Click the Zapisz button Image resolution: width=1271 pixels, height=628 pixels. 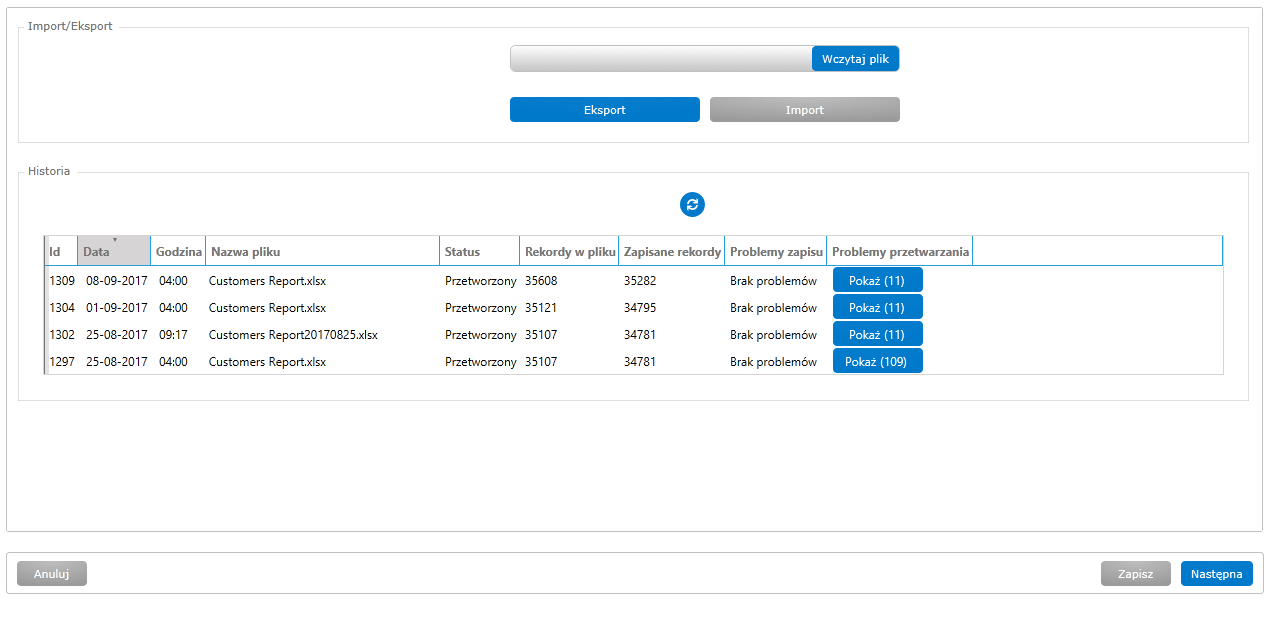click(1135, 574)
